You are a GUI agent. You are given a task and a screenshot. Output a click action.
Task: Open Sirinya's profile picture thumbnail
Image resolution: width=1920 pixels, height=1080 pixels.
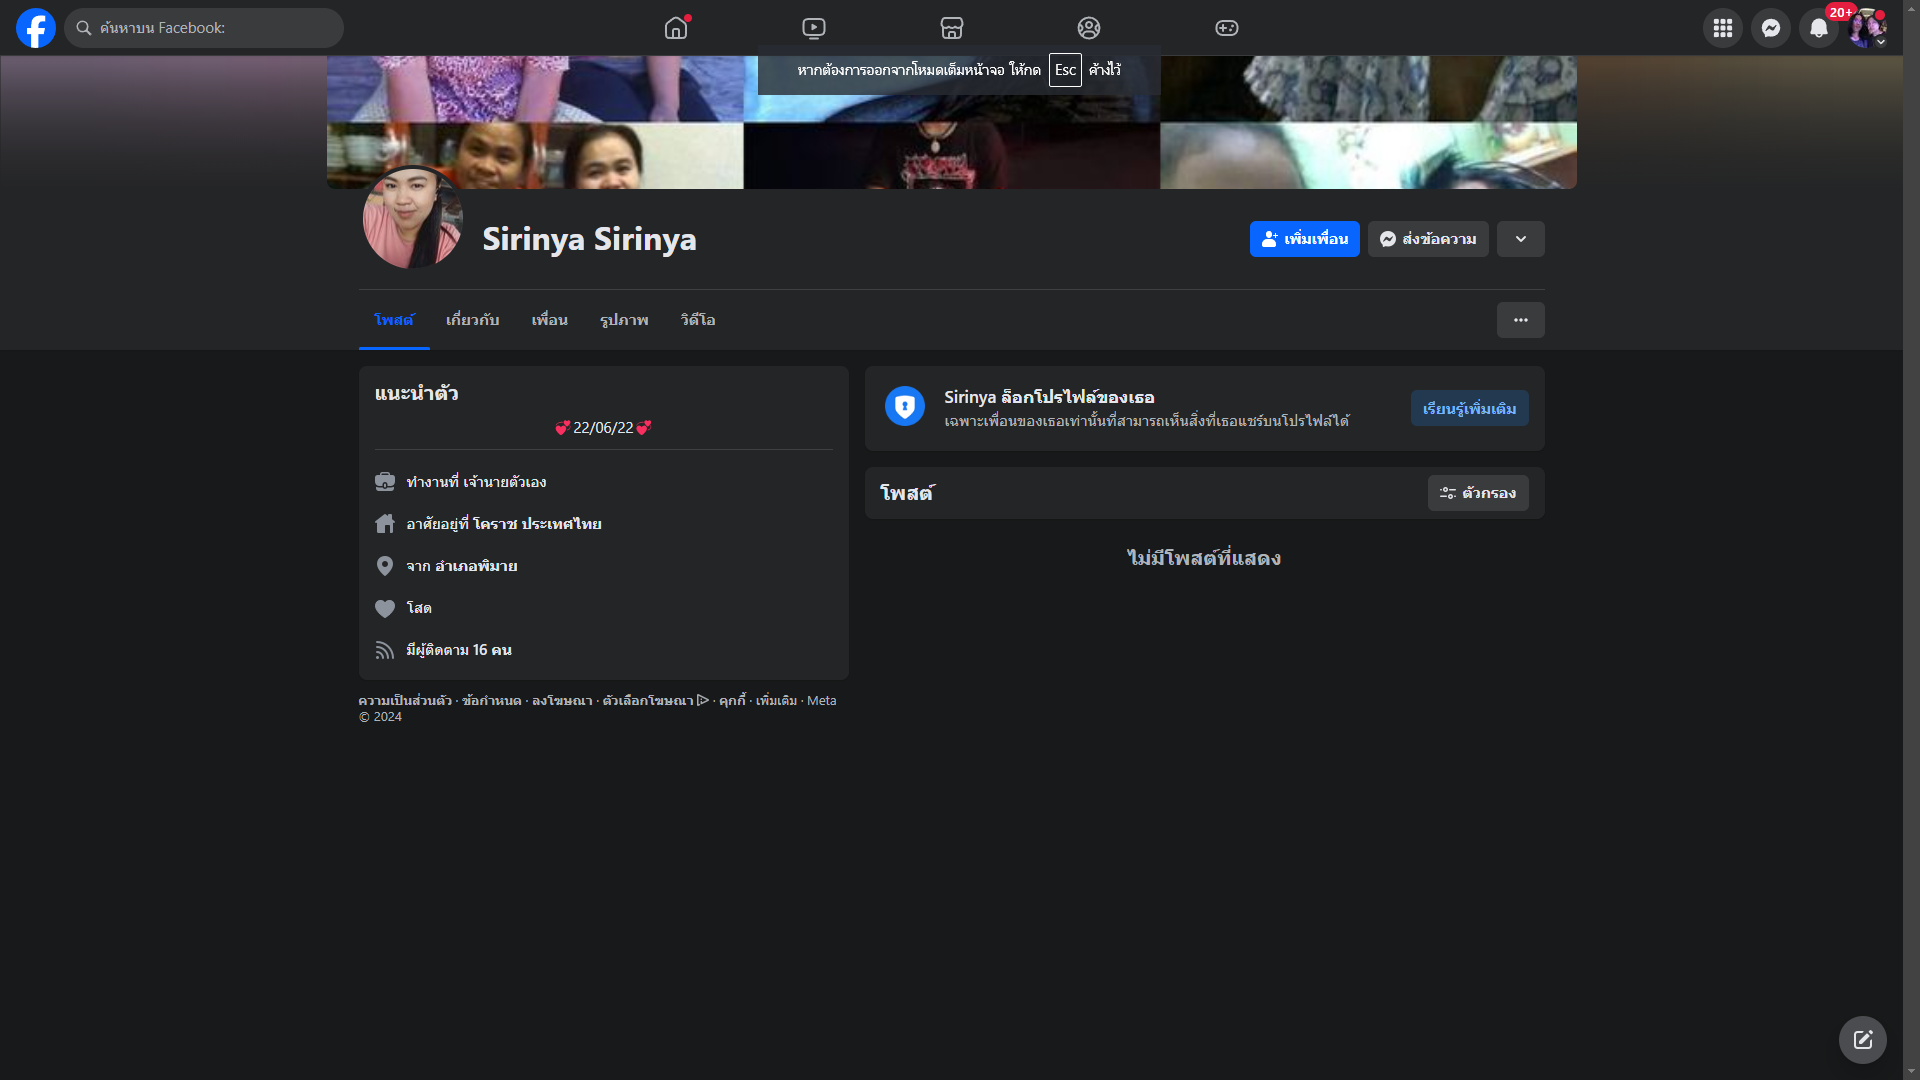coord(412,218)
